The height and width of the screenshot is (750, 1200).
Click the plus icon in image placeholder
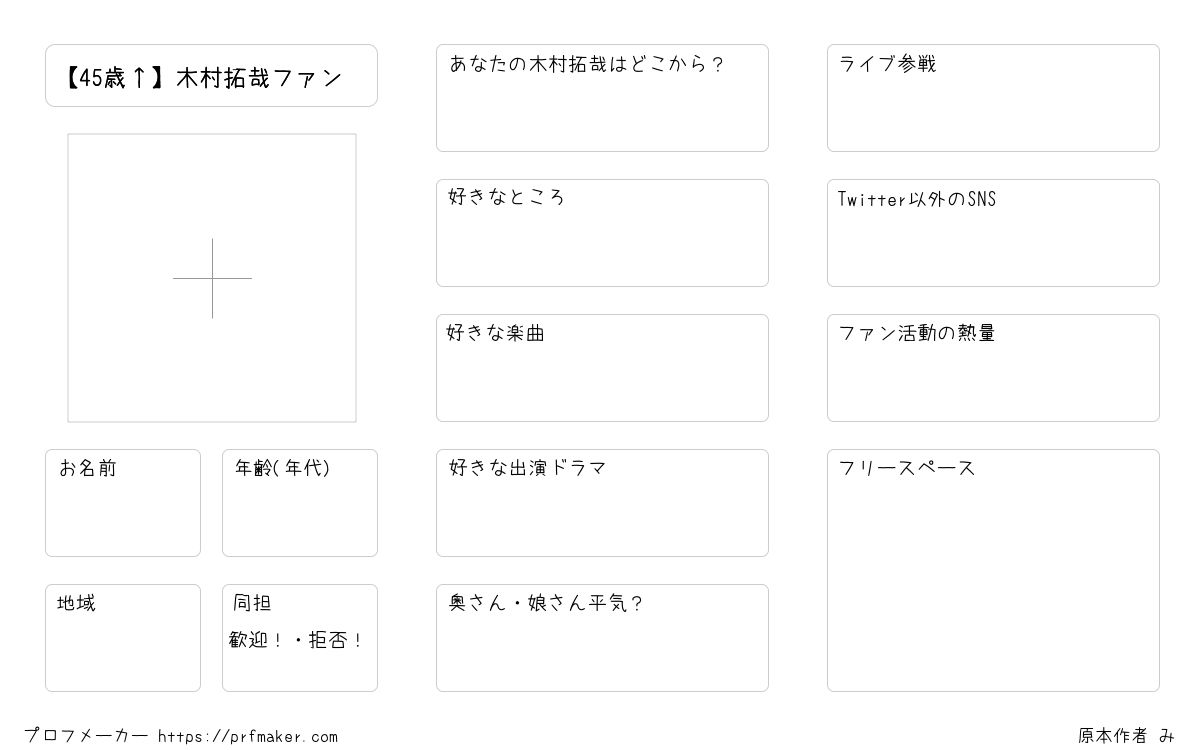coord(212,278)
